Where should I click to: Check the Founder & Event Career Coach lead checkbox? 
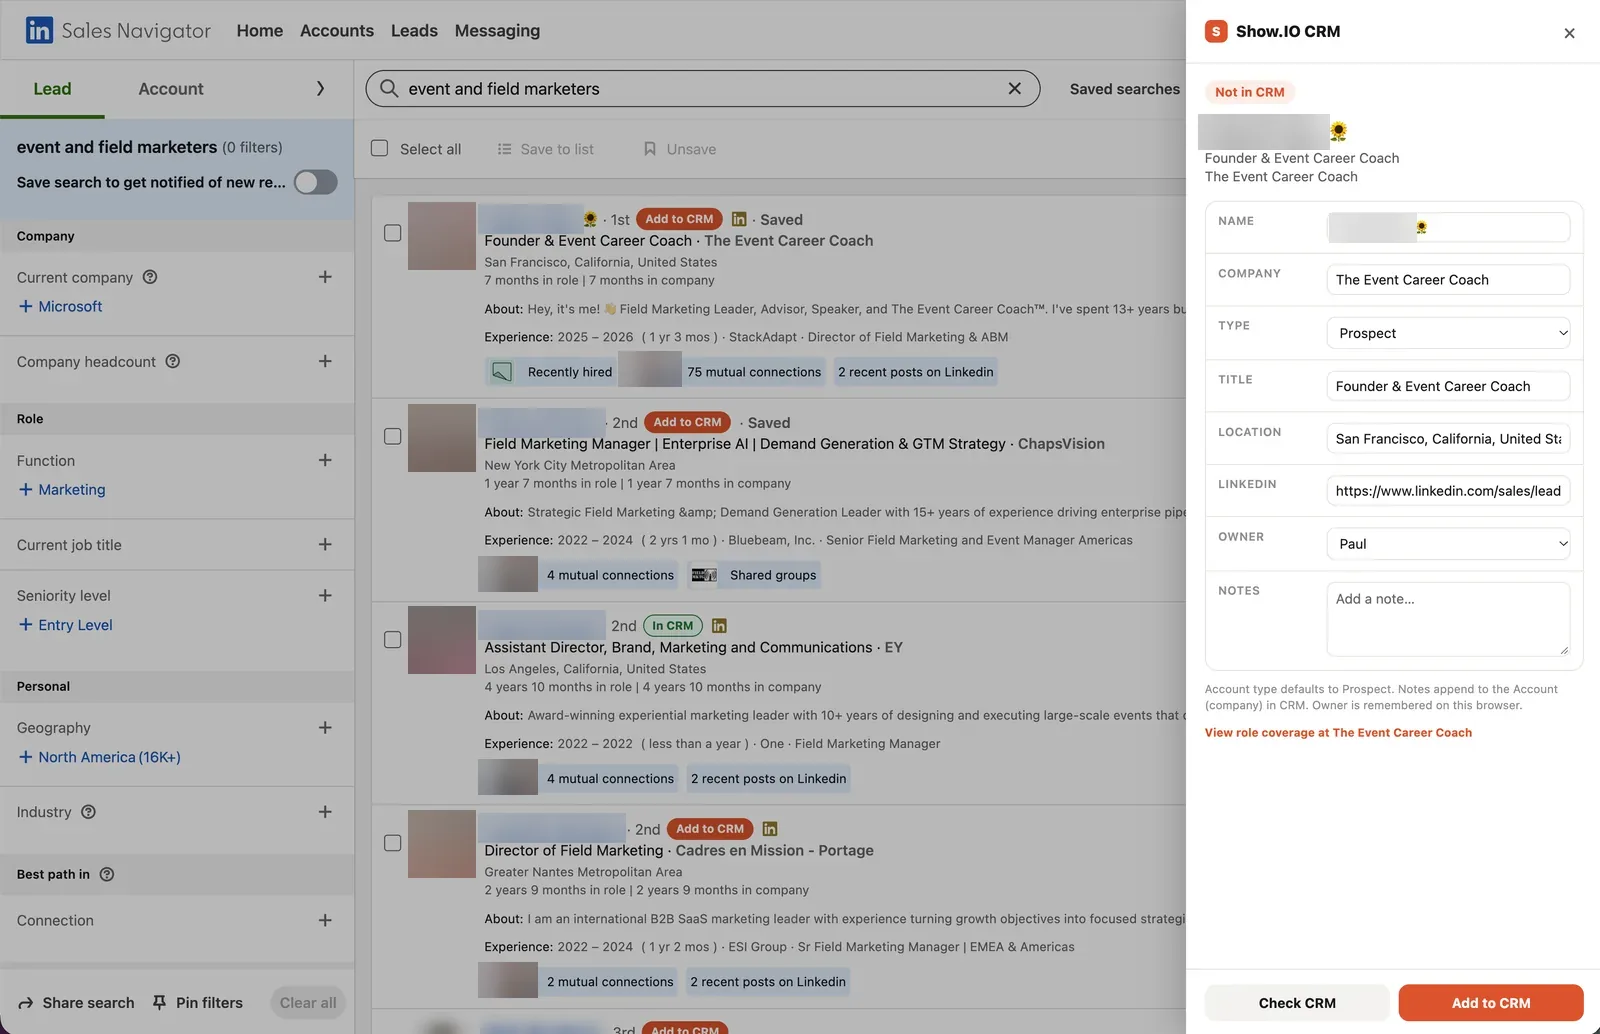click(x=393, y=233)
